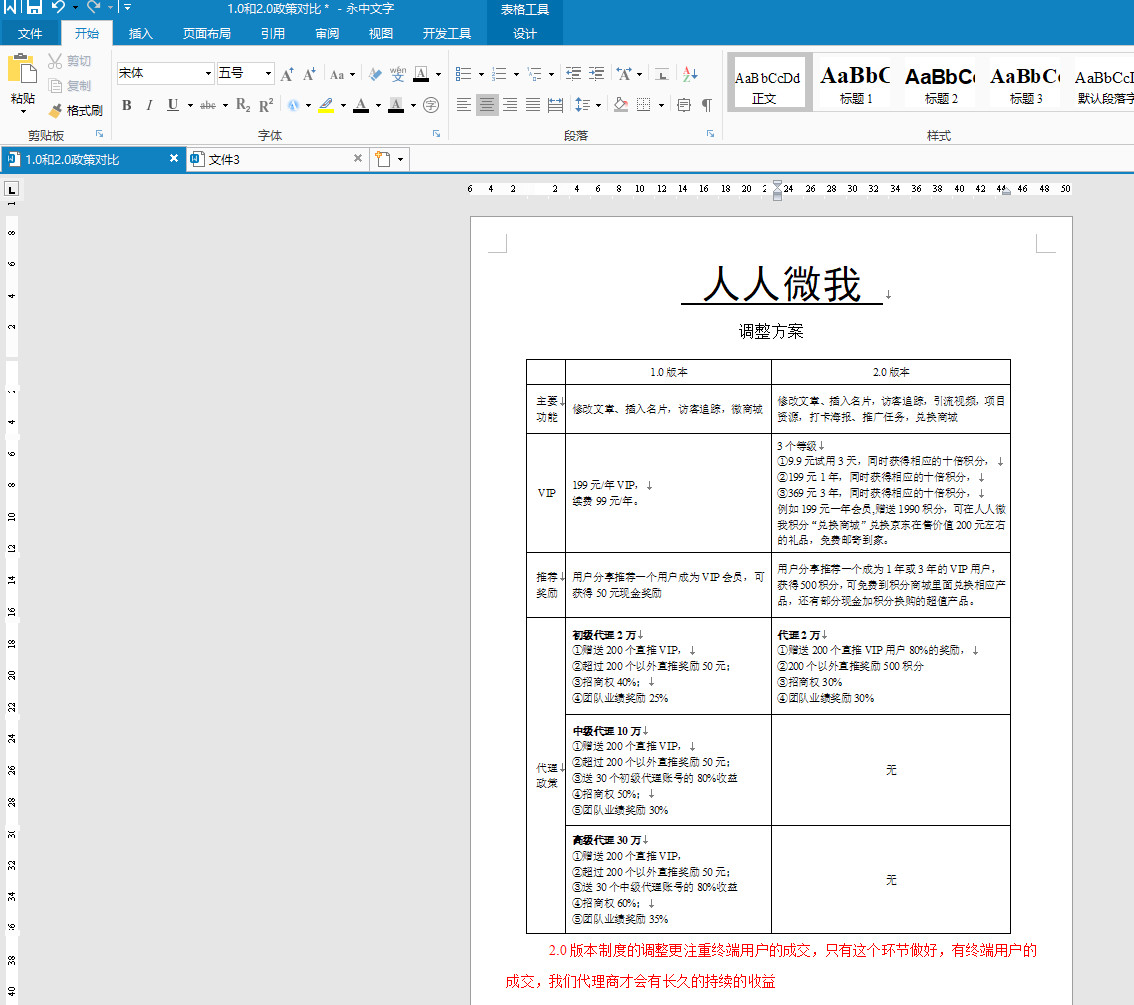This screenshot has height=1005, width=1134.
Task: Decrease the paragraph indent
Action: click(x=574, y=74)
